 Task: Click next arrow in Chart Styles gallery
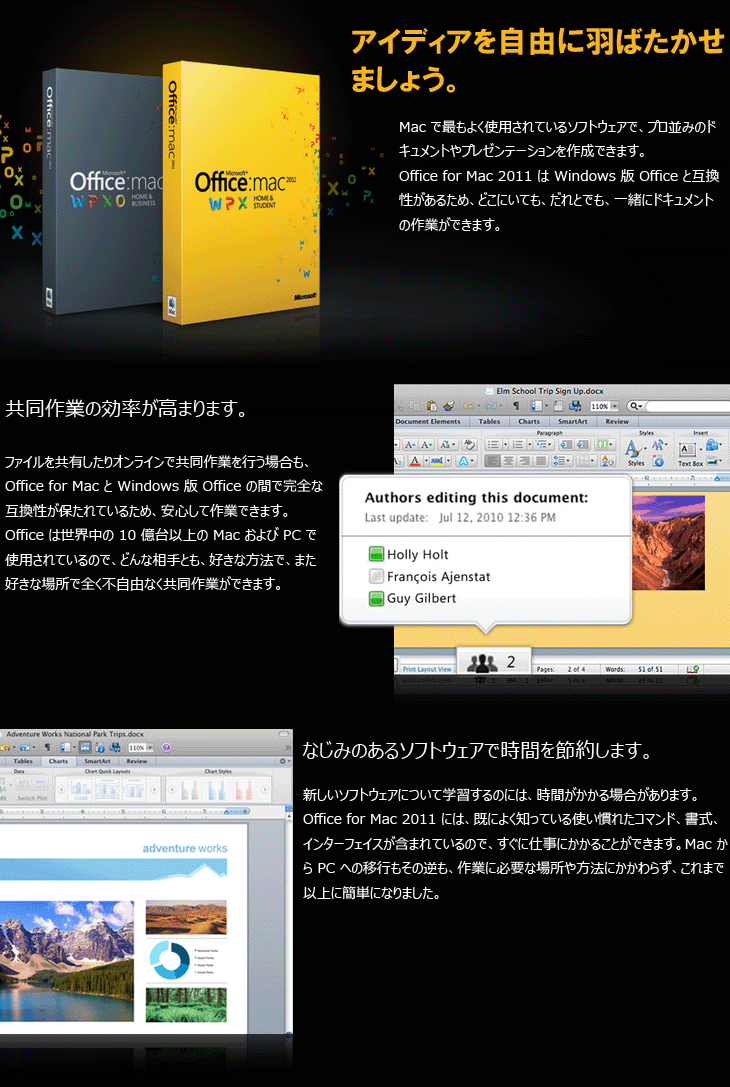[264, 789]
